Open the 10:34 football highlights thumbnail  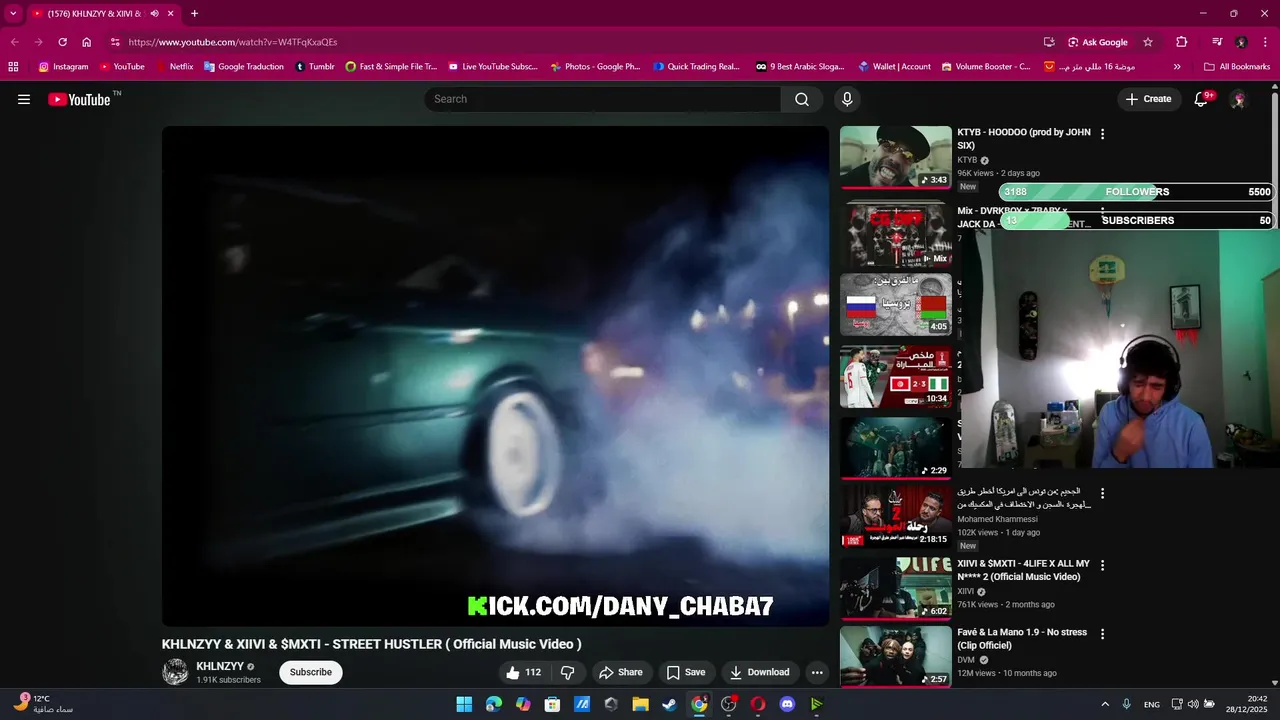click(x=896, y=377)
